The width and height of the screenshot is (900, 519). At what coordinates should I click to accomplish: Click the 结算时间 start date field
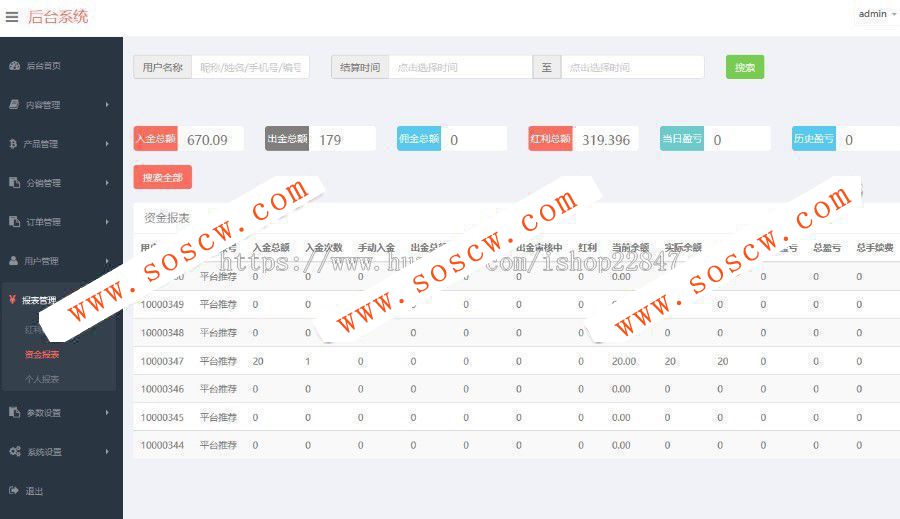tap(460, 67)
